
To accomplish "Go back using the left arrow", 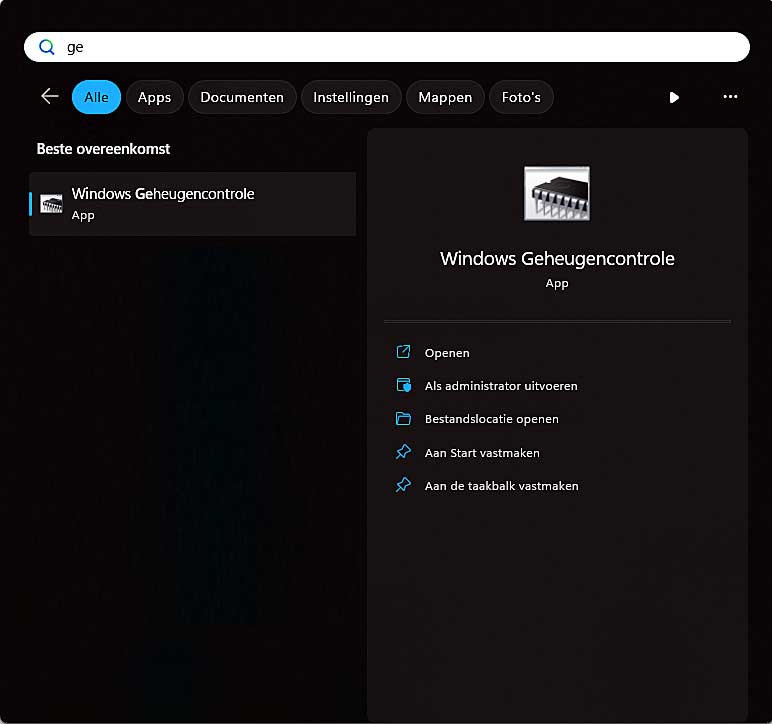I will click(x=49, y=96).
